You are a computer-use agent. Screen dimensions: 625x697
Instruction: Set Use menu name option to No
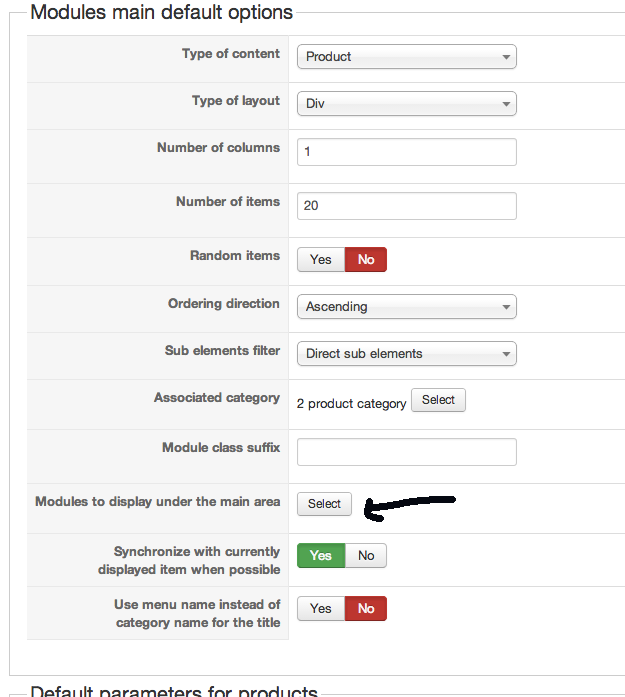click(366, 609)
